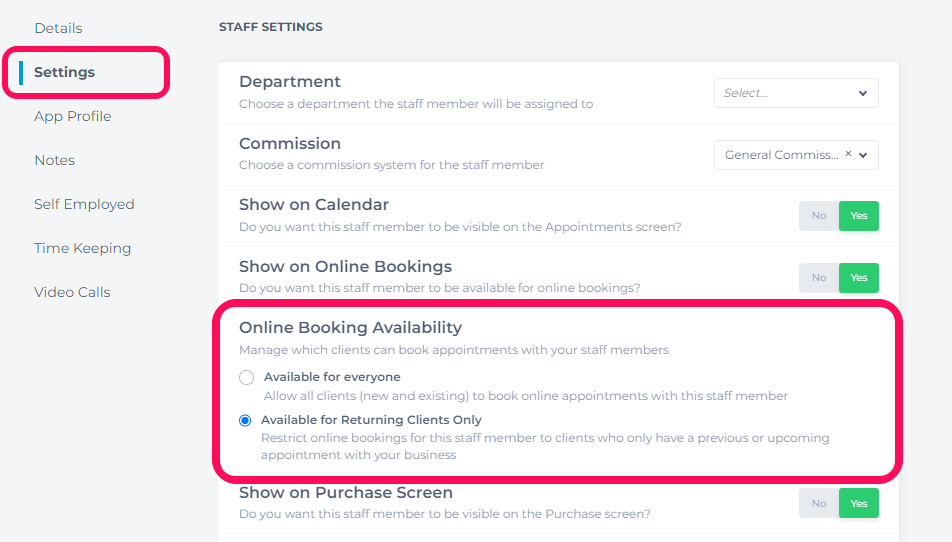Click the Available for Returning Clients Only label
952x542 pixels.
coord(371,420)
